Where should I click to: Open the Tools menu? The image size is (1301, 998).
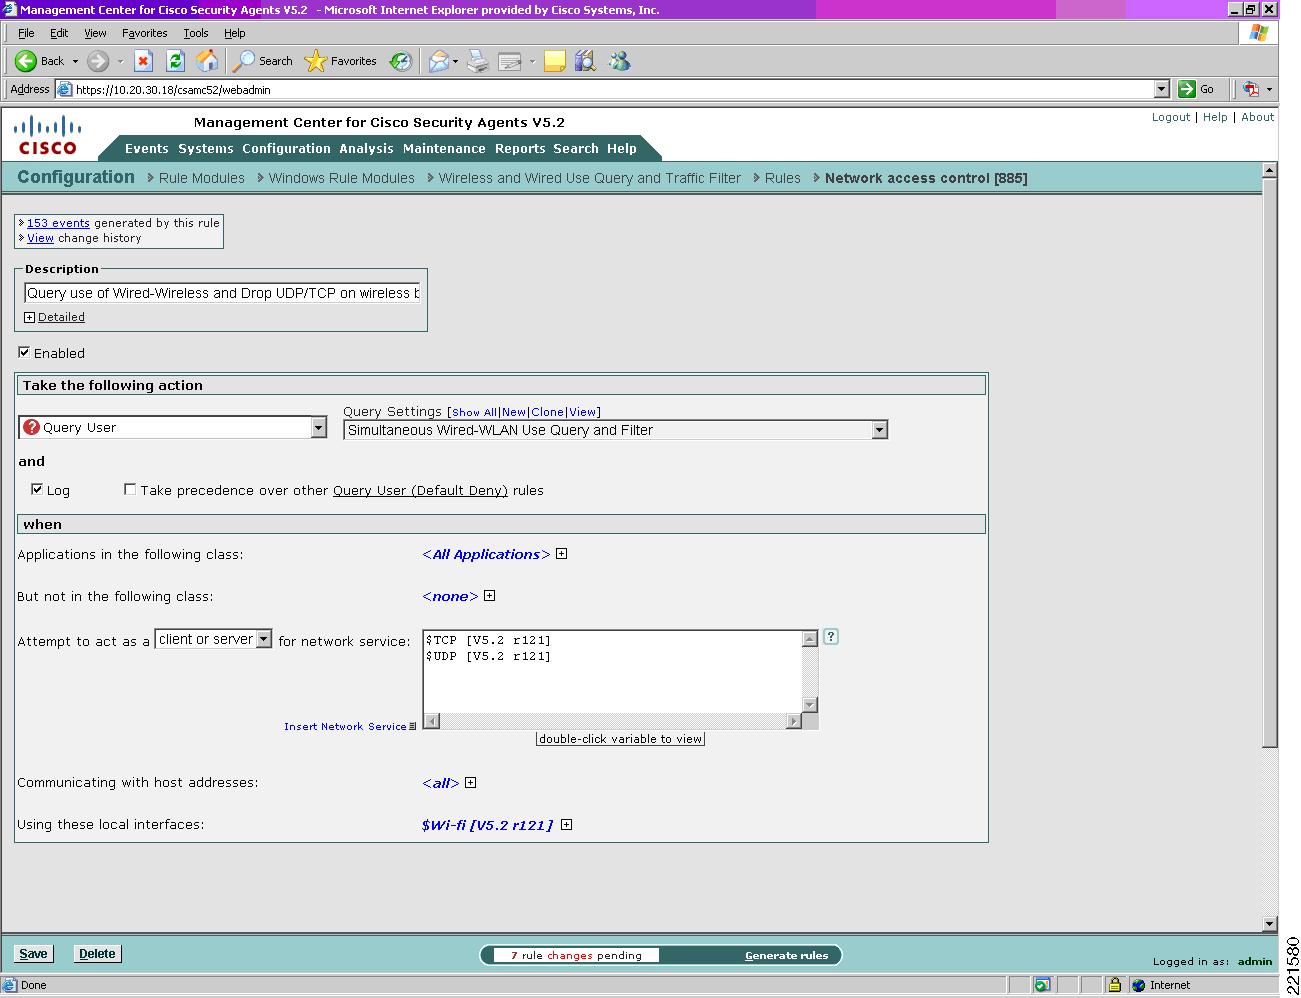click(195, 33)
